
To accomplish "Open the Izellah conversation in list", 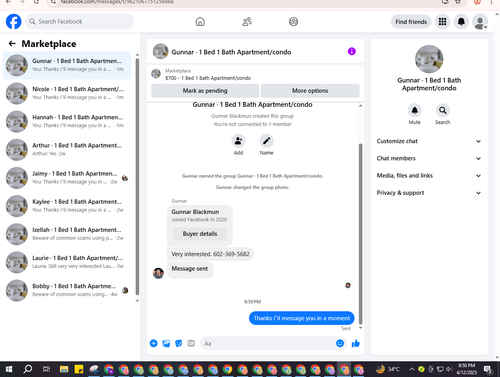I will 67,234.
